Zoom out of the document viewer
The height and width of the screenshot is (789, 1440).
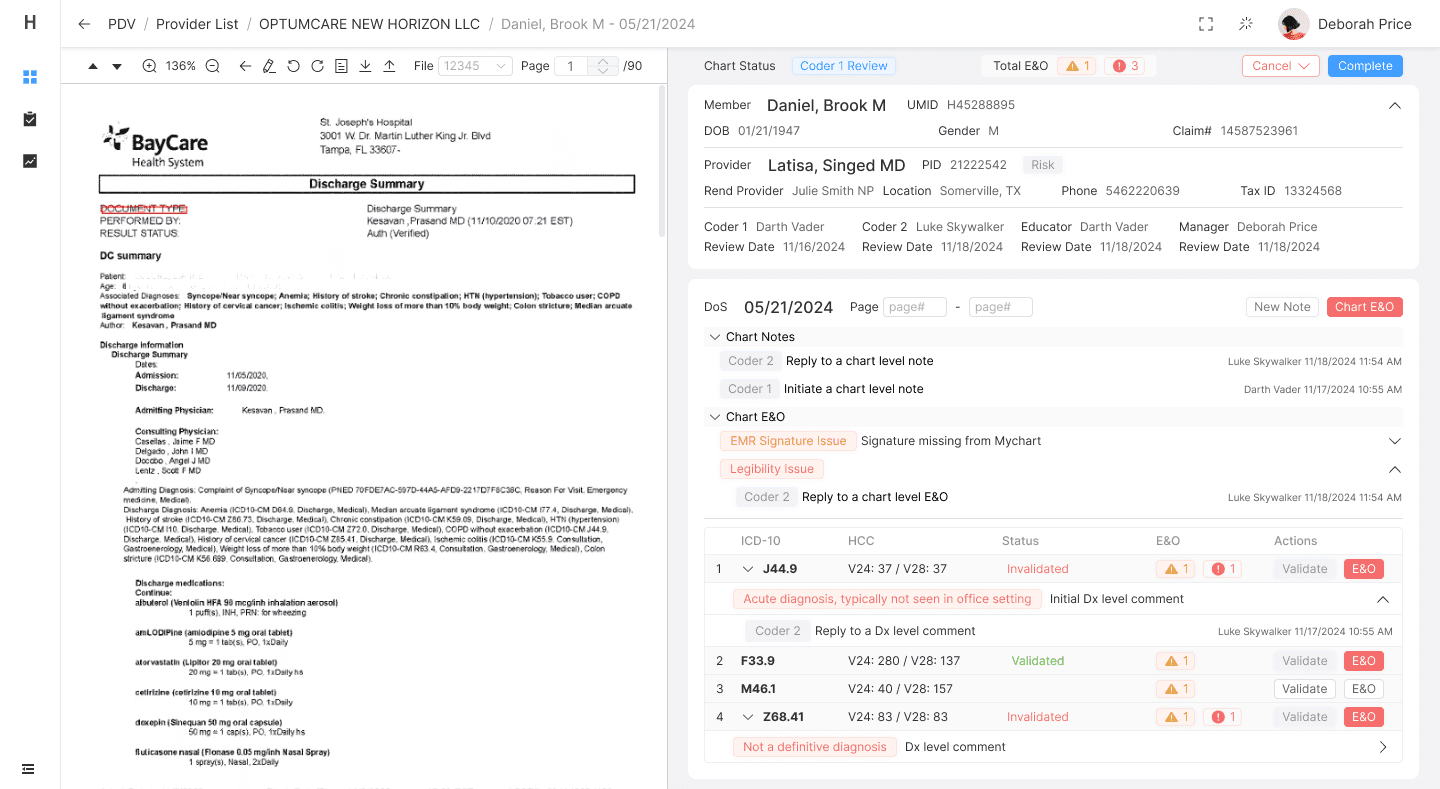[x=212, y=66]
